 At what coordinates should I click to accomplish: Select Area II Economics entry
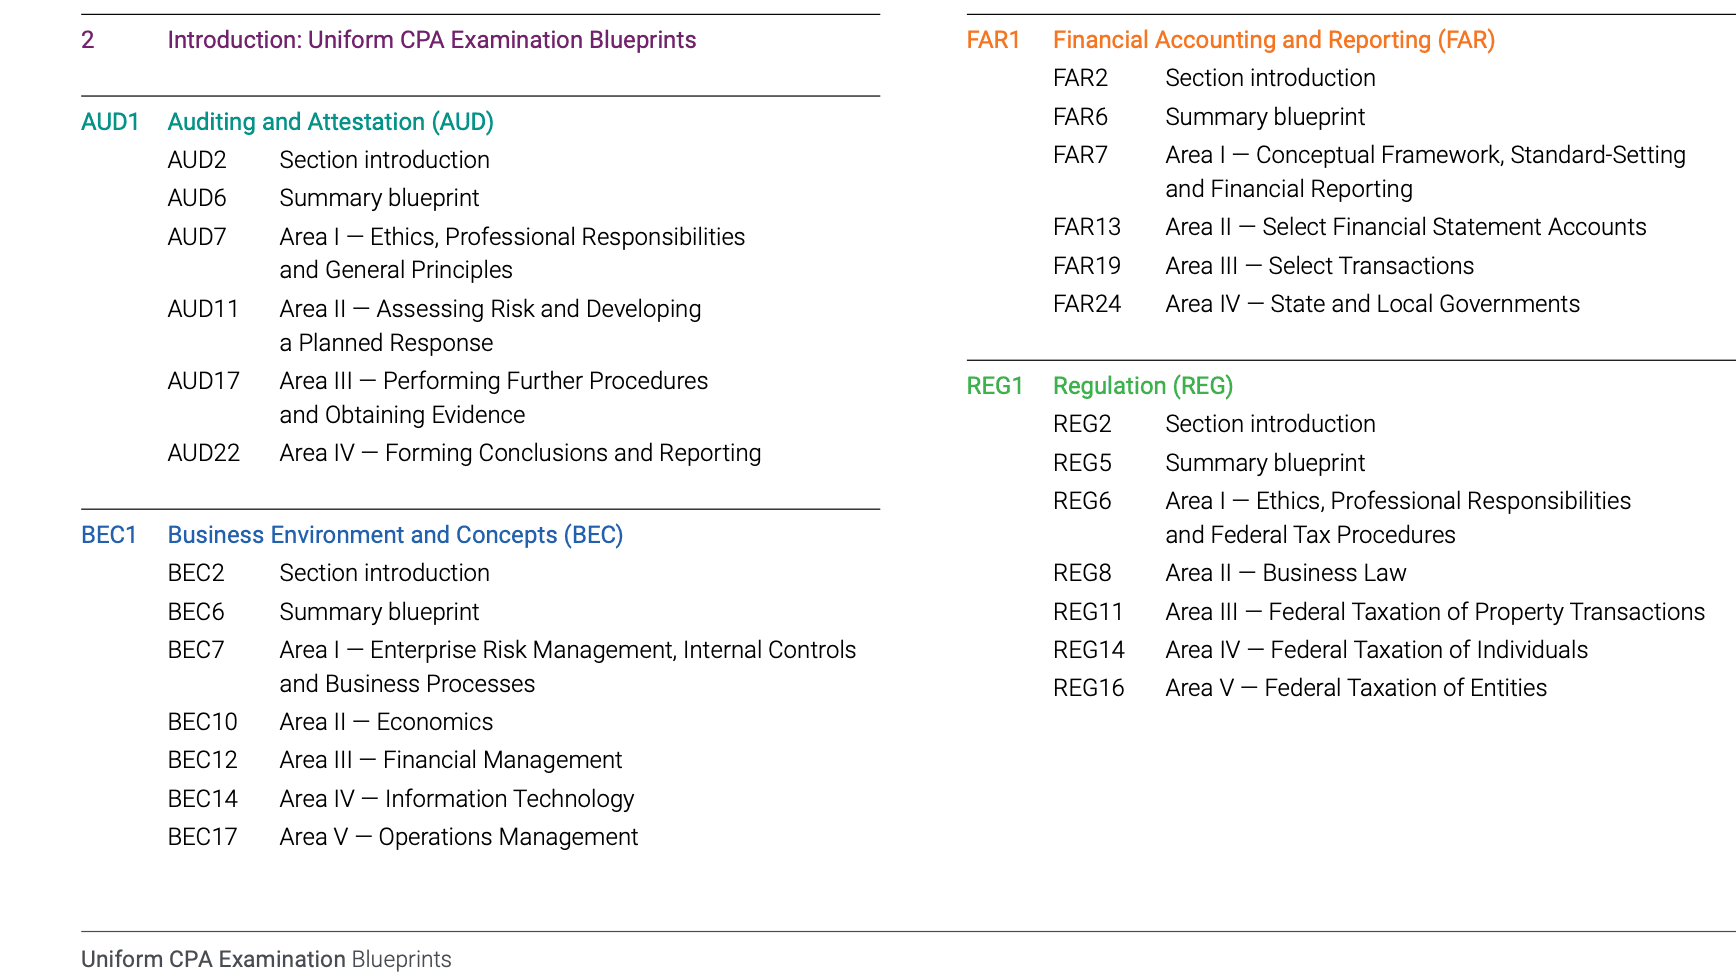pos(386,722)
